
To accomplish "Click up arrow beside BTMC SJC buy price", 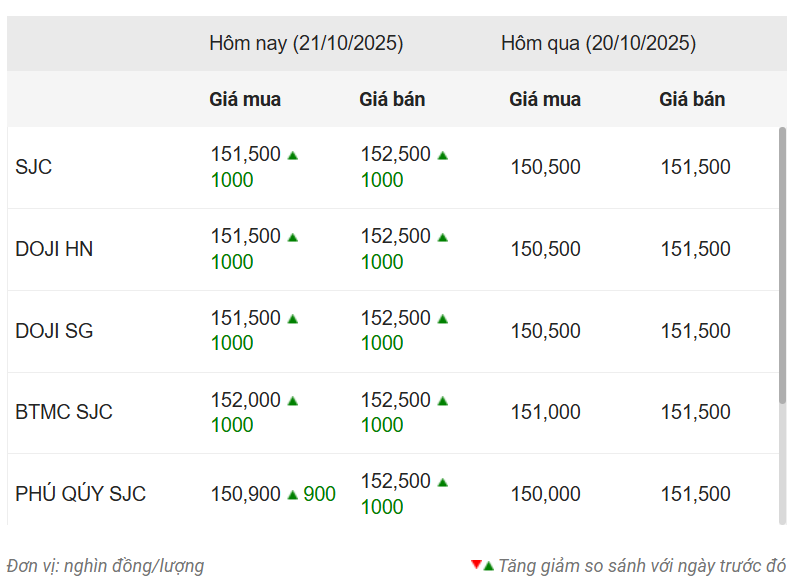I will 293,401.
